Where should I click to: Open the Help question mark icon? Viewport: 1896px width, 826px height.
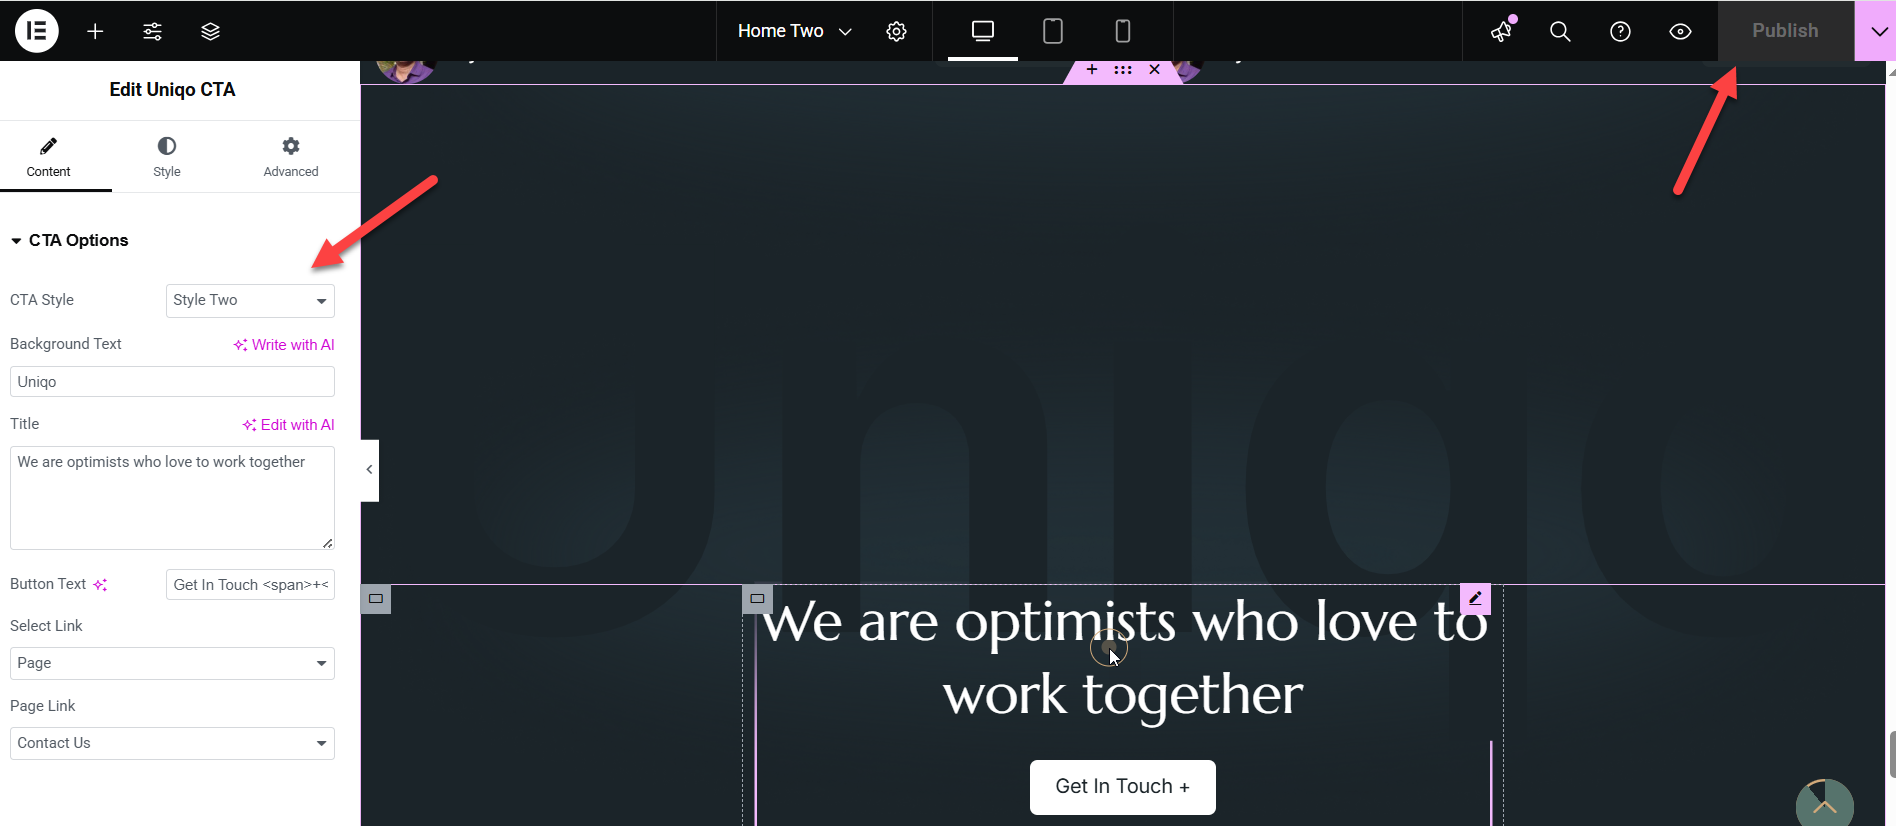[1620, 31]
